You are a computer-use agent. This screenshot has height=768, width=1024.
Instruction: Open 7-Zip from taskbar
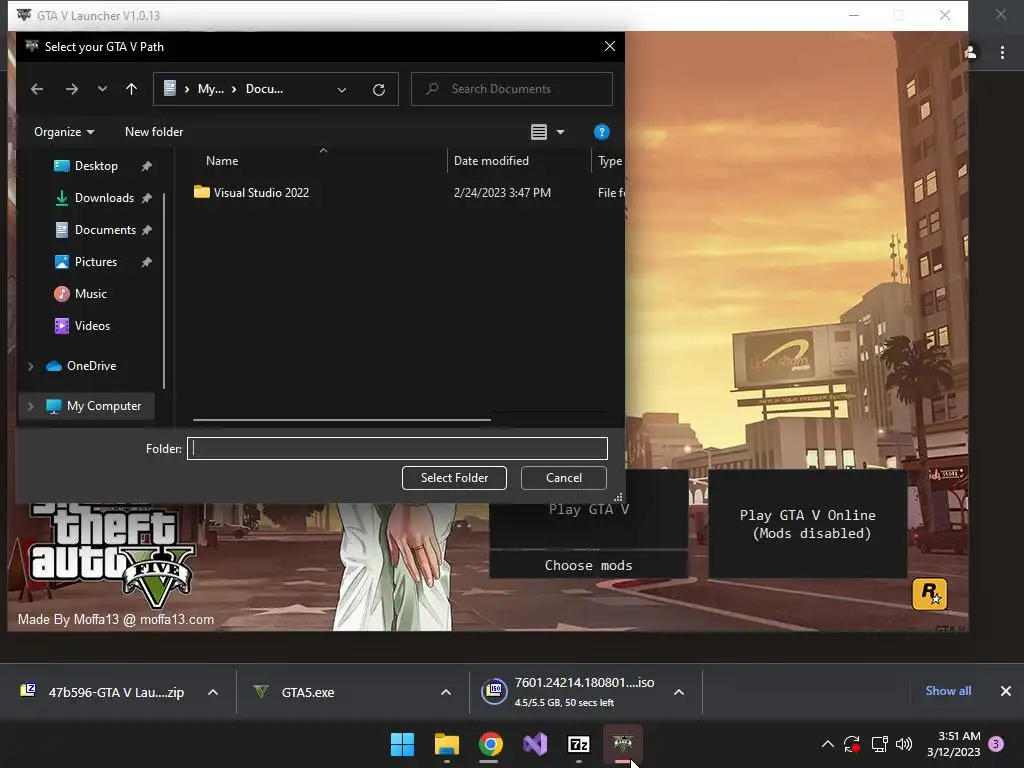click(579, 744)
